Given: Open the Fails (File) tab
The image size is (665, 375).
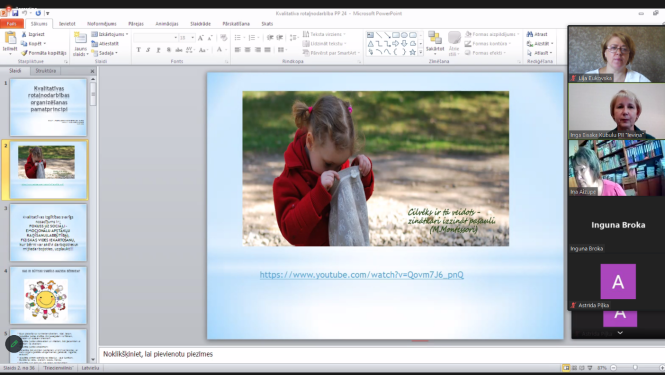Looking at the screenshot, I should (11, 24).
